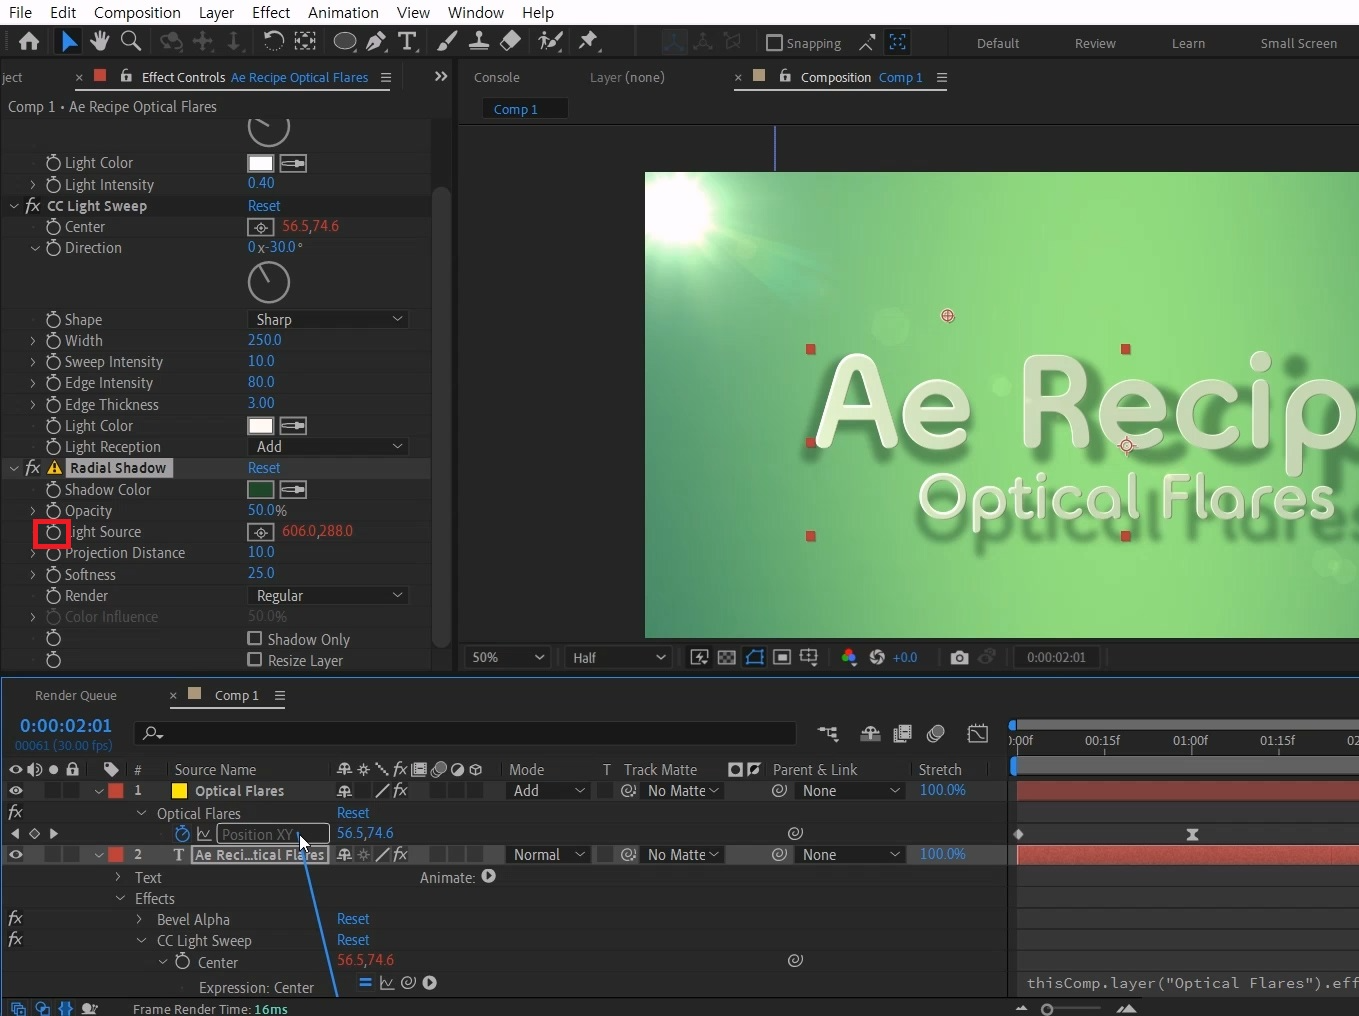The width and height of the screenshot is (1359, 1016).
Task: Open the Shadow Color swatch
Action: (x=261, y=490)
